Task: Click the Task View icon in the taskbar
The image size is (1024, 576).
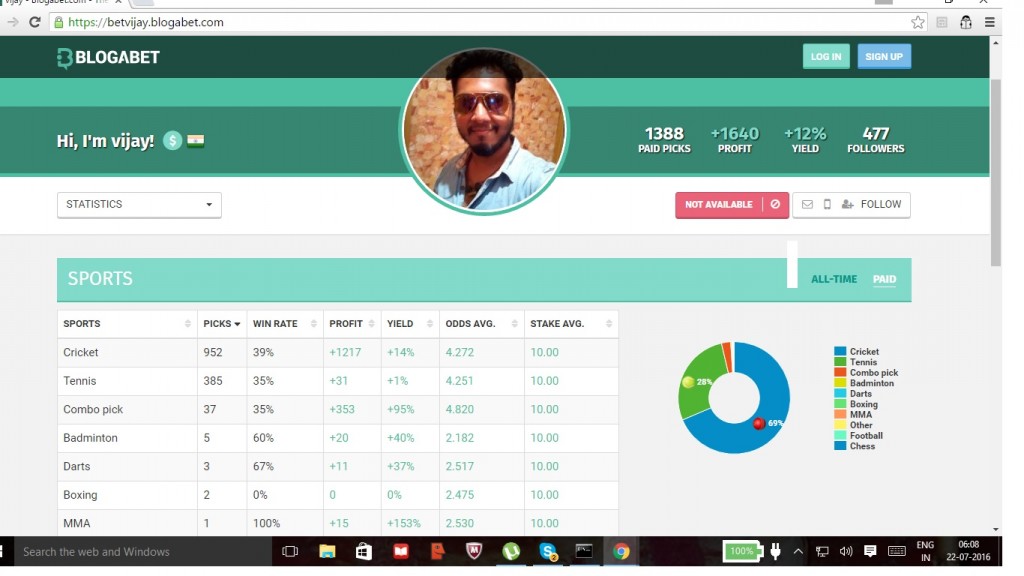Action: tap(290, 551)
